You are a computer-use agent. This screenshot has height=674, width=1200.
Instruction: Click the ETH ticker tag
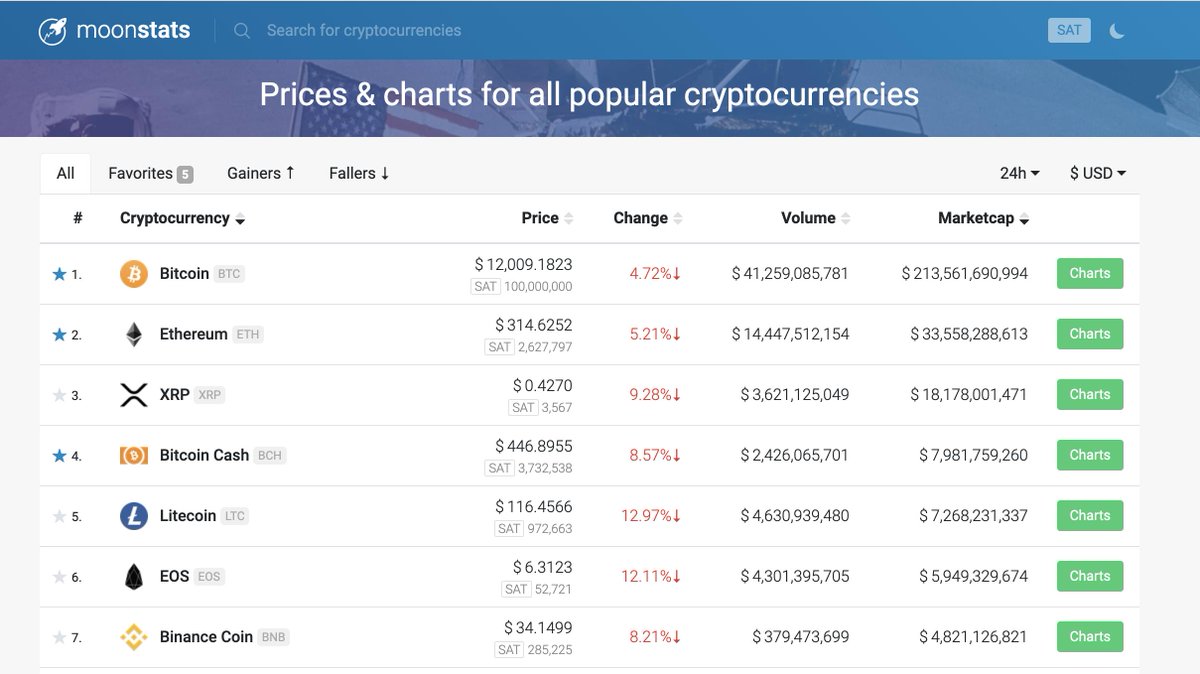tap(248, 334)
